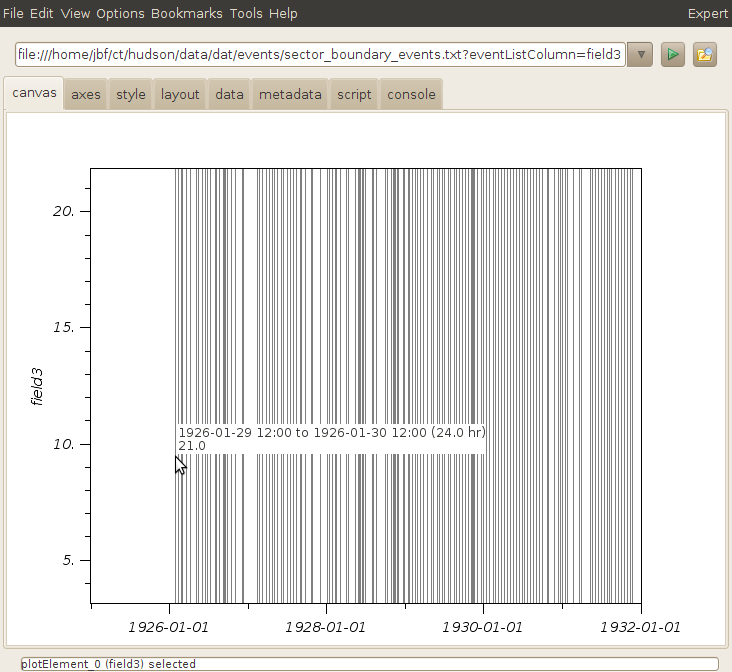Screen dimensions: 732x672
Task: Open the Edit menu
Action: [42, 13]
